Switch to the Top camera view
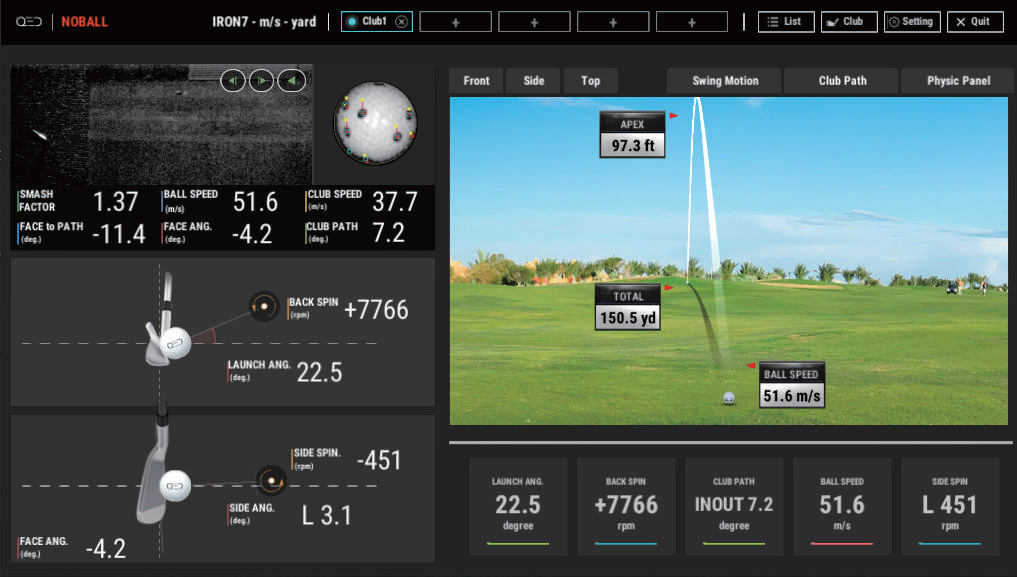Image resolution: width=1017 pixels, height=577 pixels. pos(591,81)
